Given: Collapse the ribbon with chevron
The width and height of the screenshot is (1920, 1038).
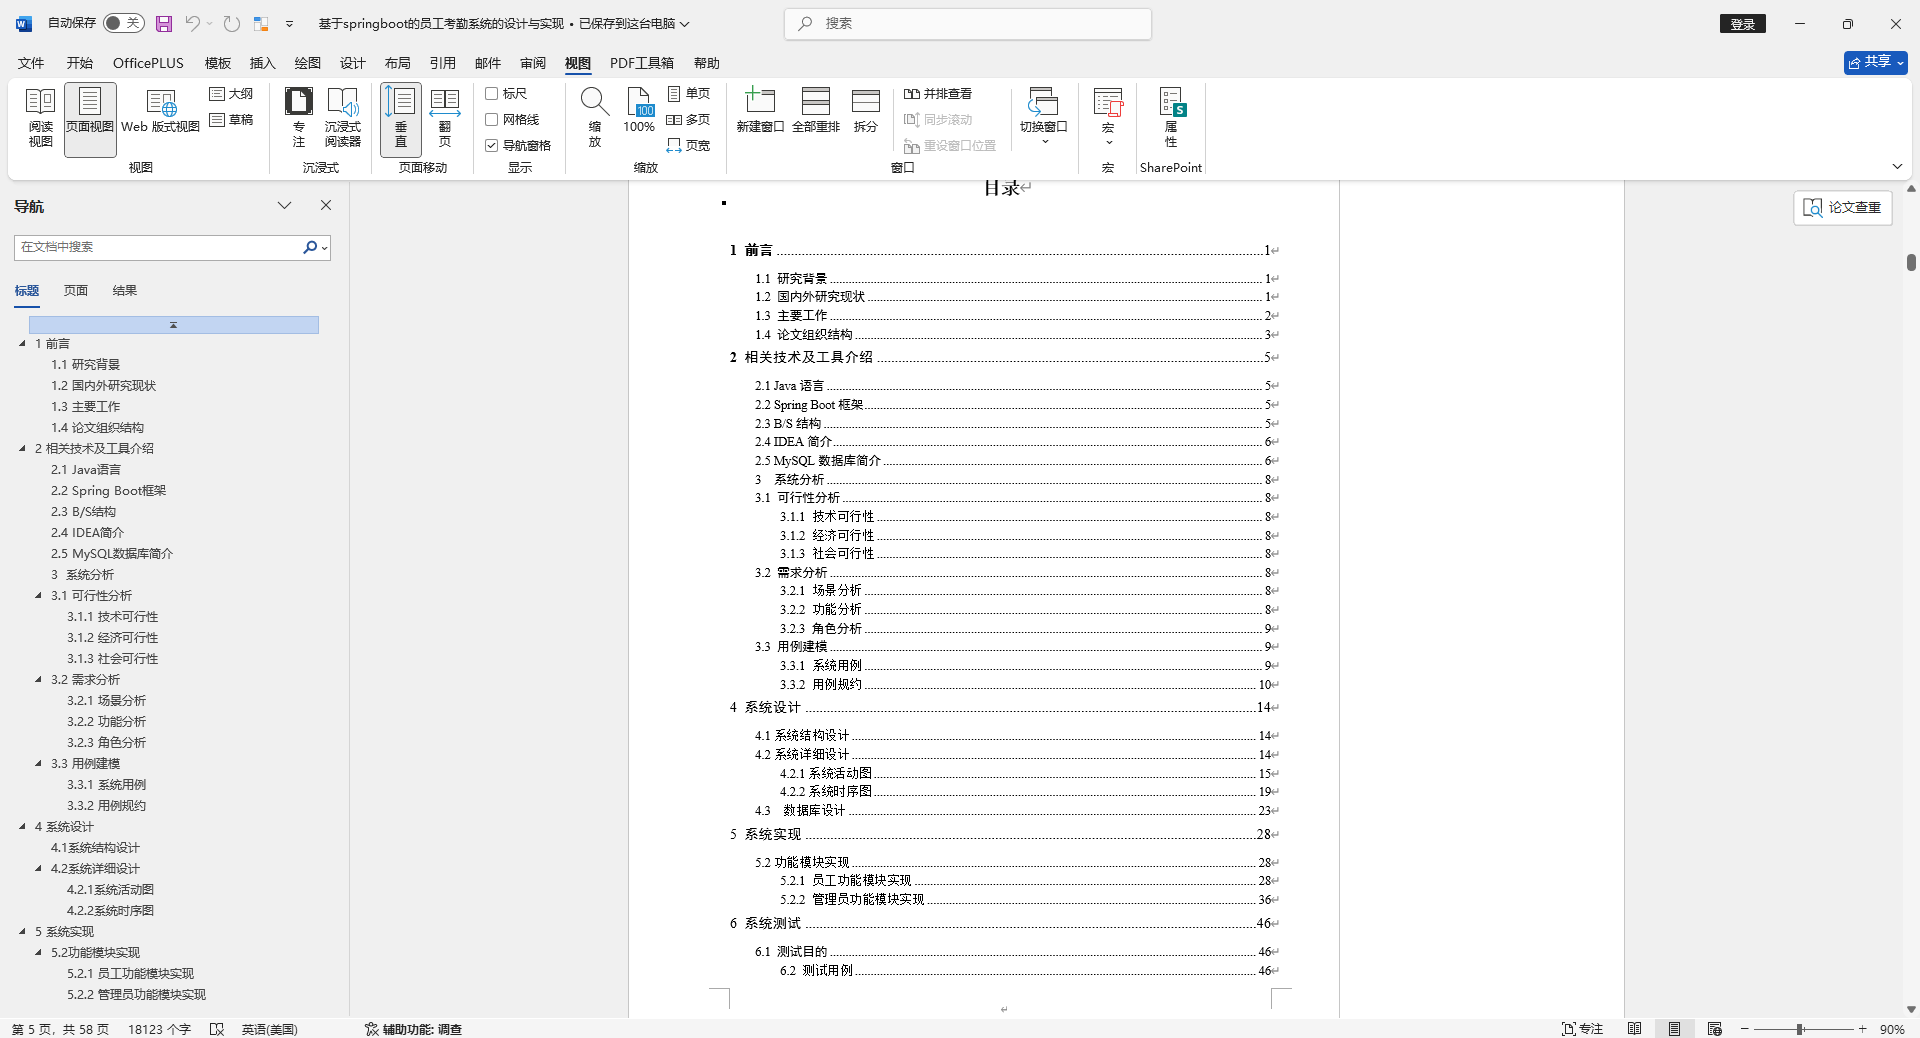Looking at the screenshot, I should (x=1897, y=166).
